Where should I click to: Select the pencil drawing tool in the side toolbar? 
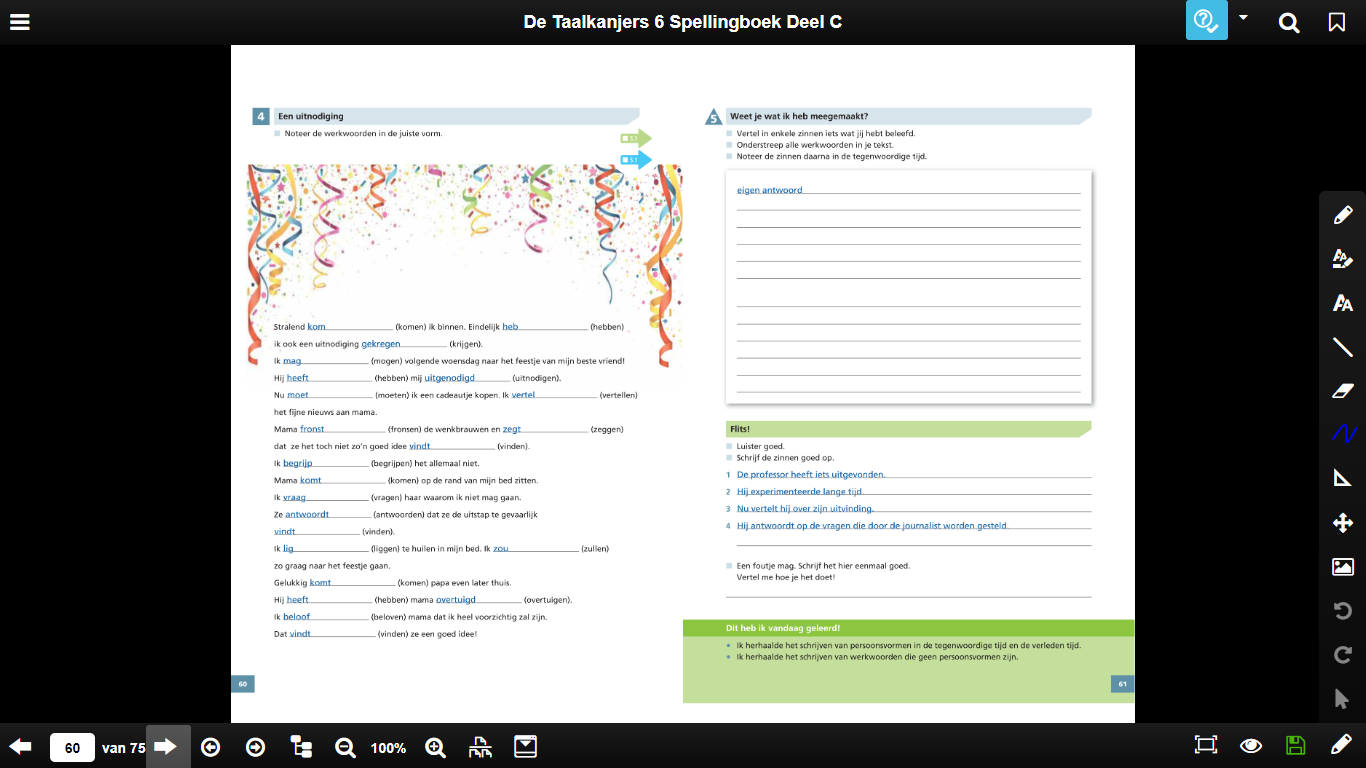click(1343, 214)
